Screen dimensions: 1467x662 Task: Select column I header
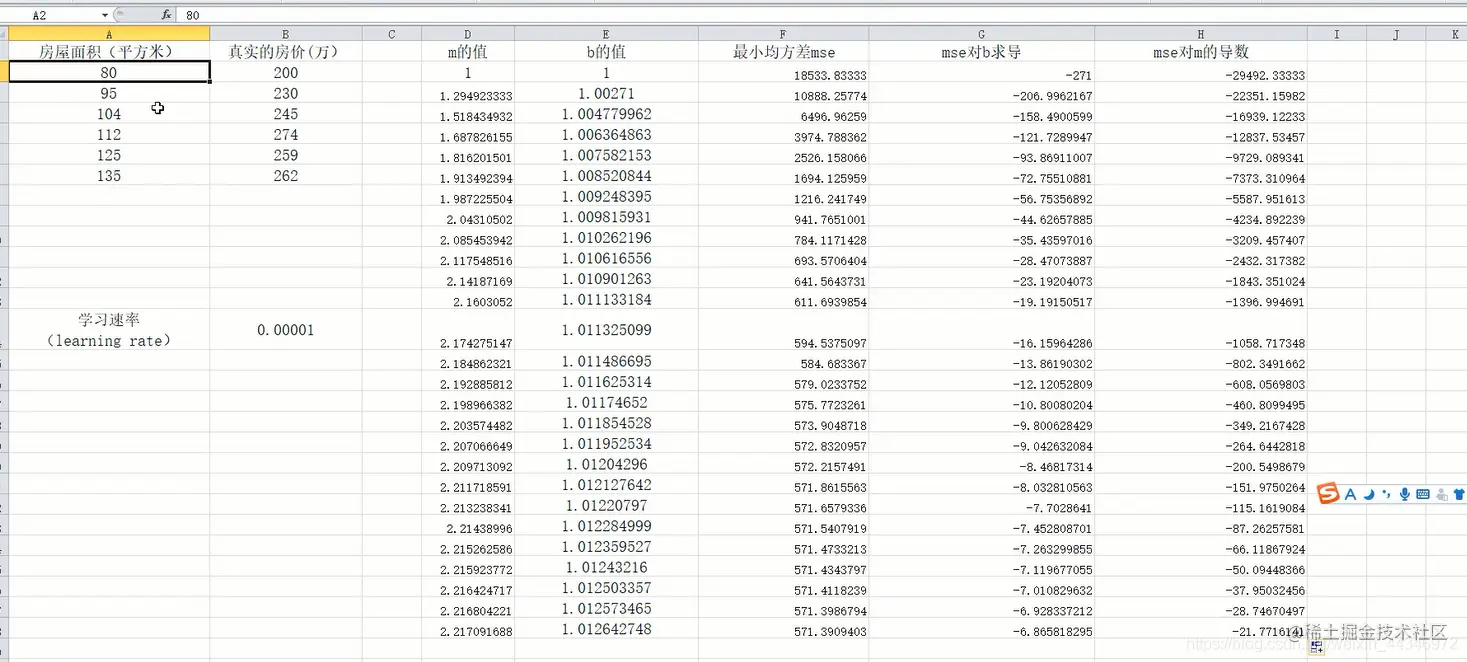coord(1336,34)
